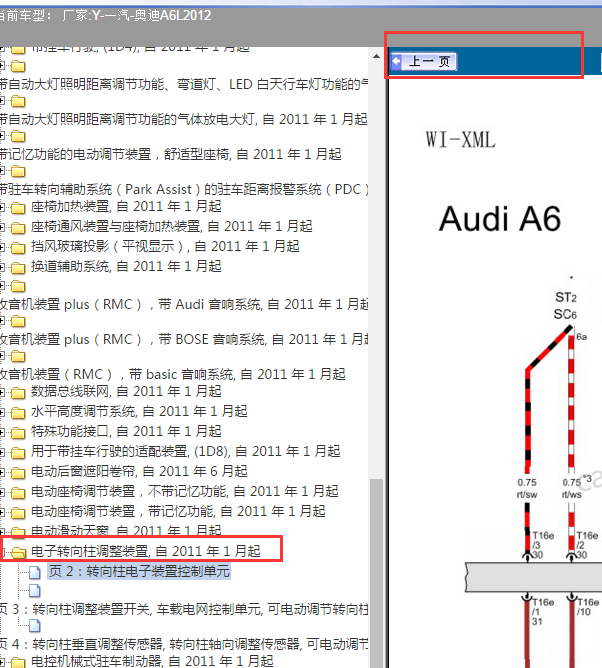Open 带驻车转向辅助系统（Park Assist）entry

pos(184,189)
